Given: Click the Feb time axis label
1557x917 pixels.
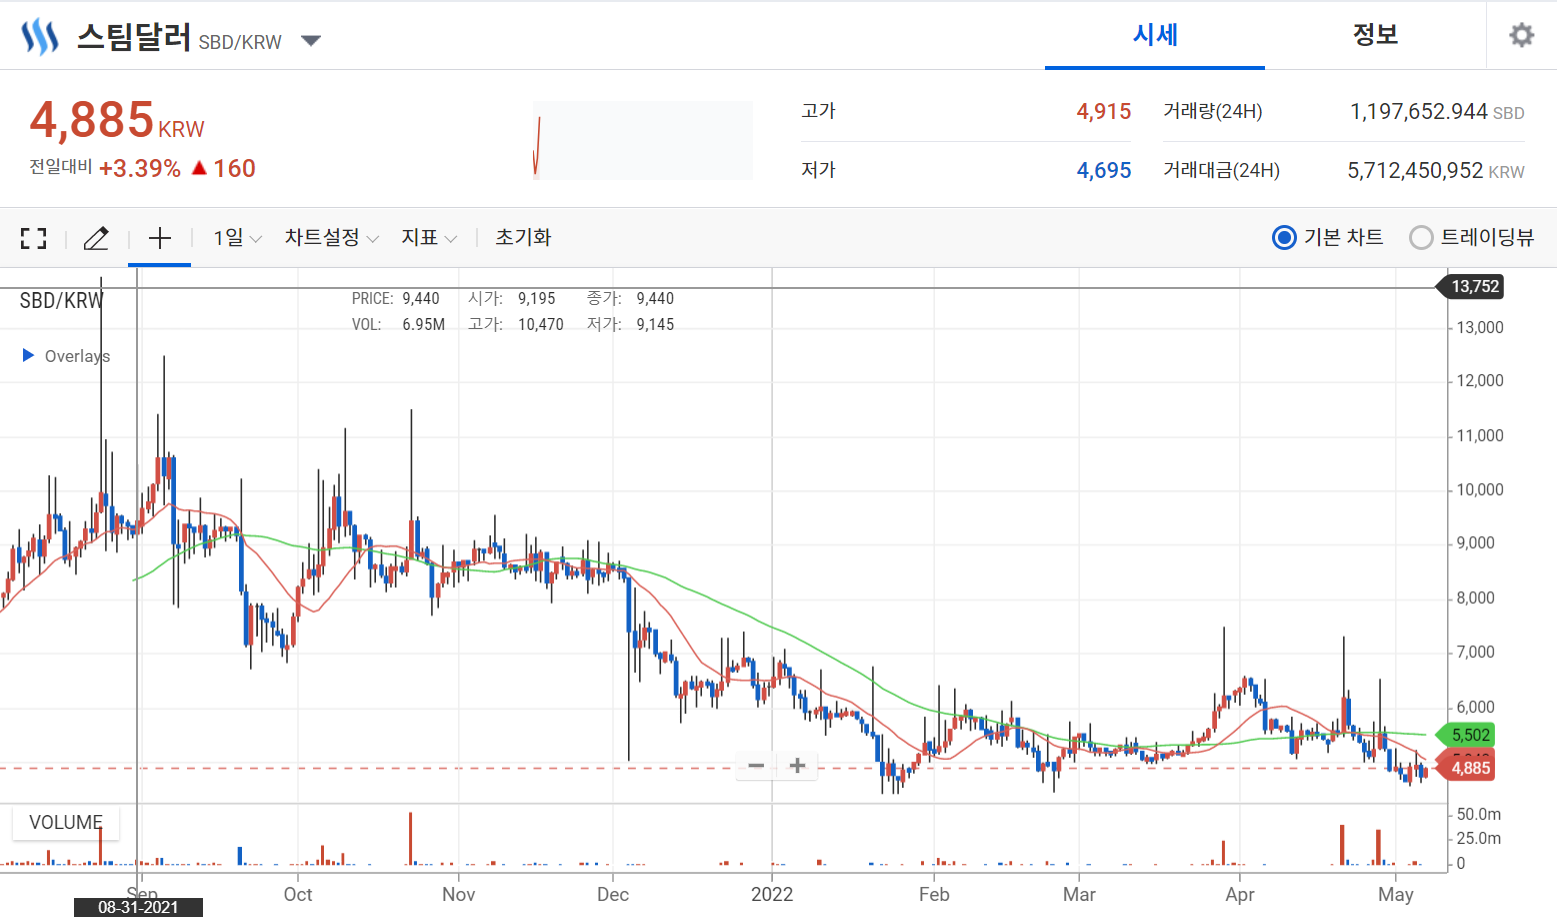Looking at the screenshot, I should pyautogui.click(x=934, y=894).
